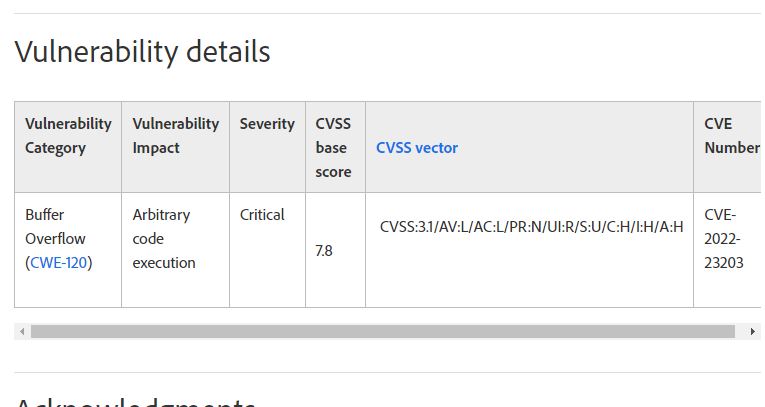
Task: Open the CWE-120 link
Action: [59, 263]
